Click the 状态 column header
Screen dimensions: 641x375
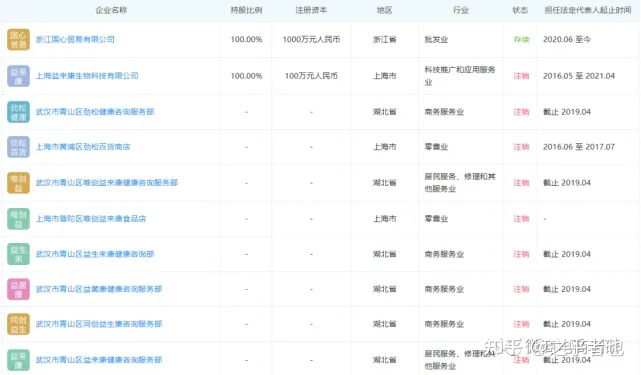coord(520,10)
